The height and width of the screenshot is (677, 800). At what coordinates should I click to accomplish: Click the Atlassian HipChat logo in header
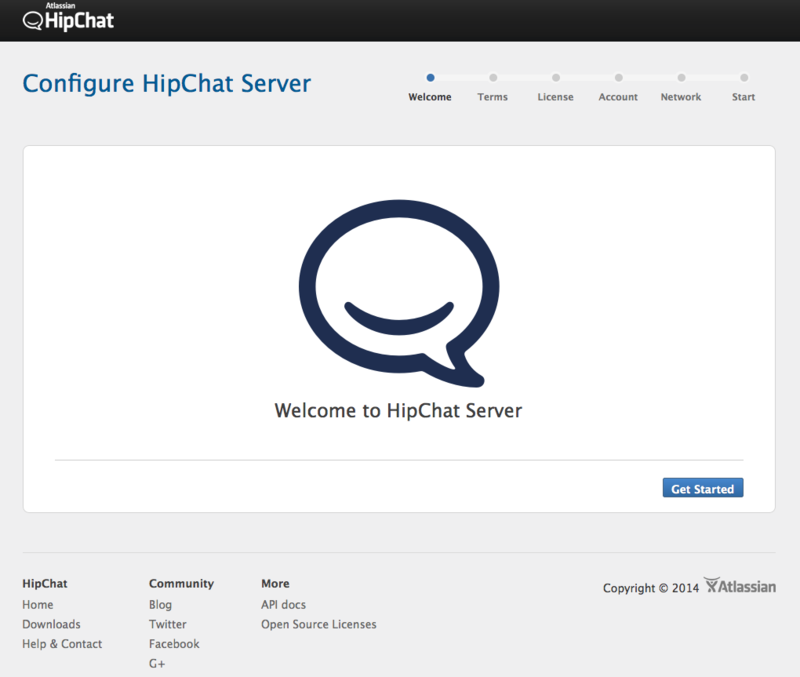tap(68, 17)
